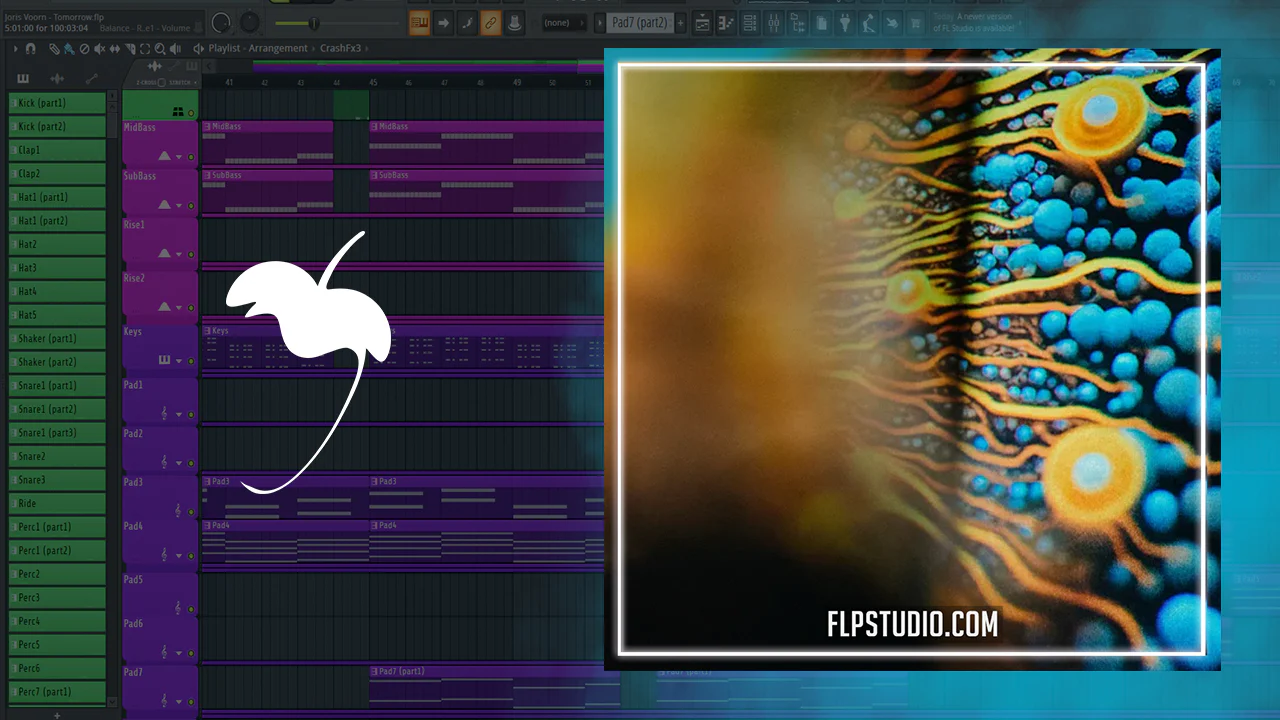
Task: Toggle the step edit arrow button
Action: point(443,23)
